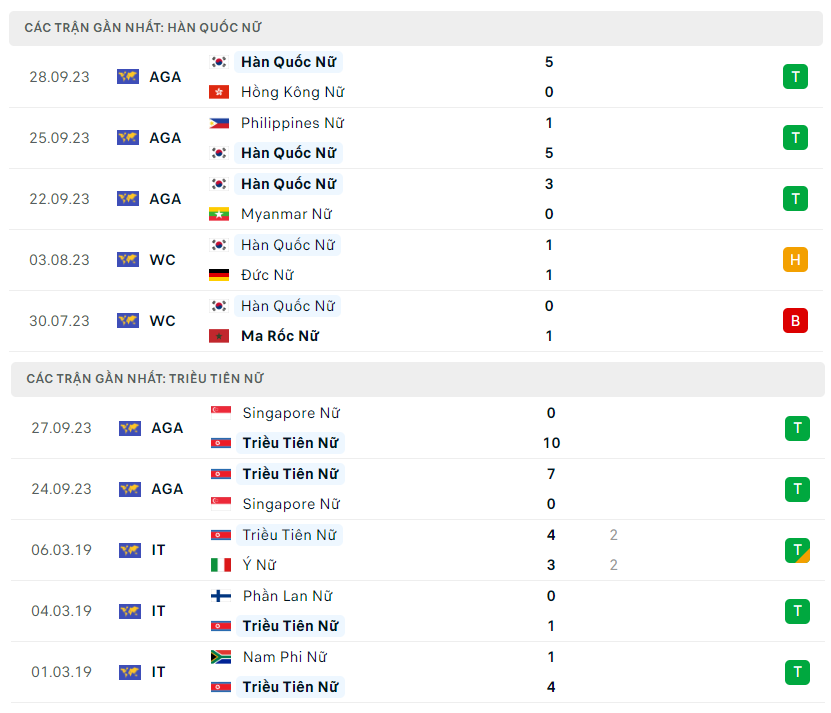This screenshot has height=713, width=831.
Task: Click the green T badge for 28.09.23 match
Action: click(x=795, y=77)
